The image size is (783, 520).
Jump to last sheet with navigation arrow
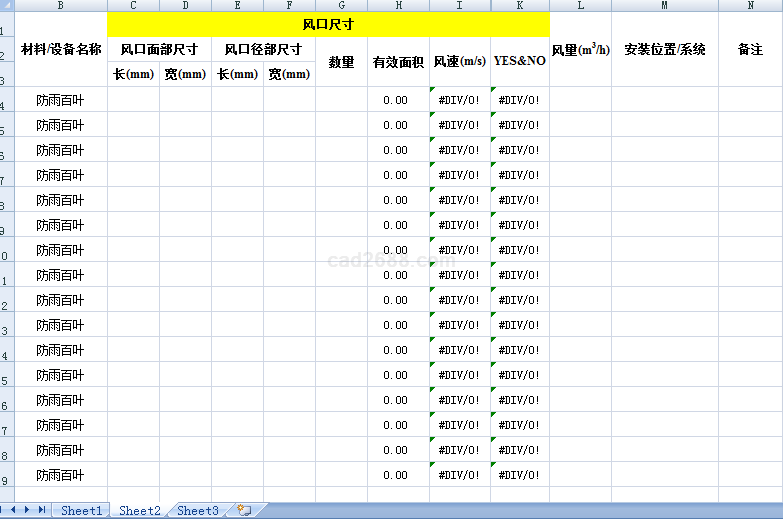point(41,510)
